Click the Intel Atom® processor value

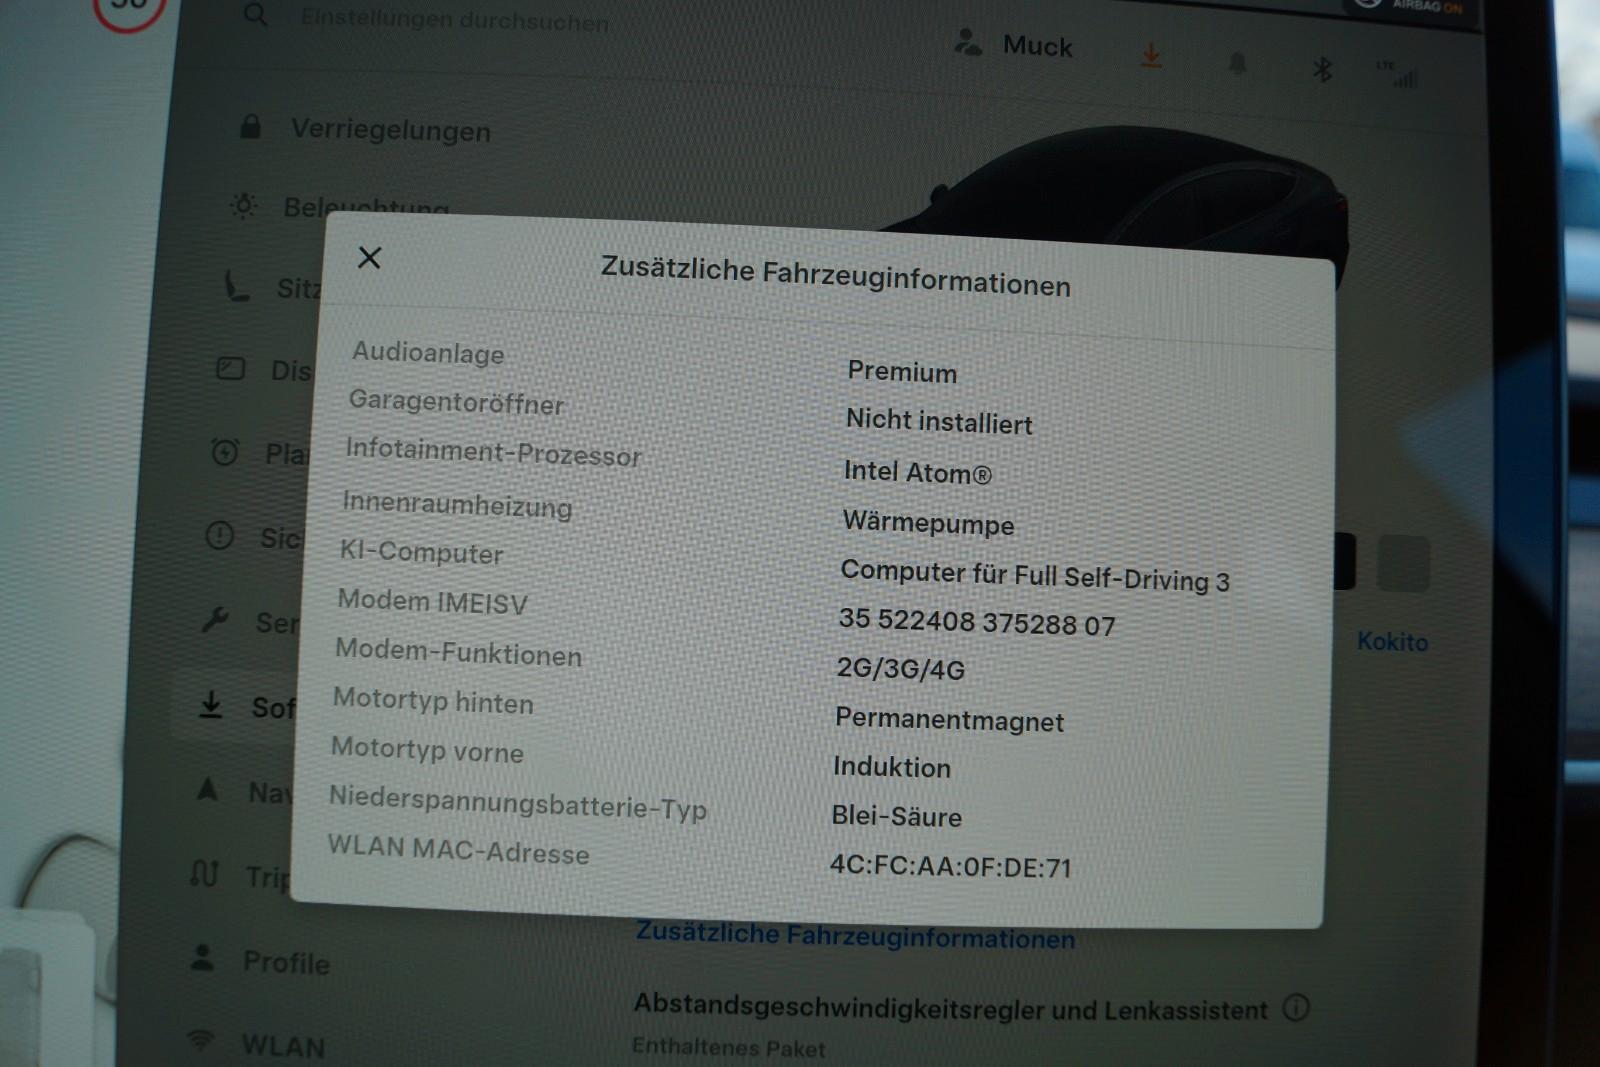(x=918, y=472)
